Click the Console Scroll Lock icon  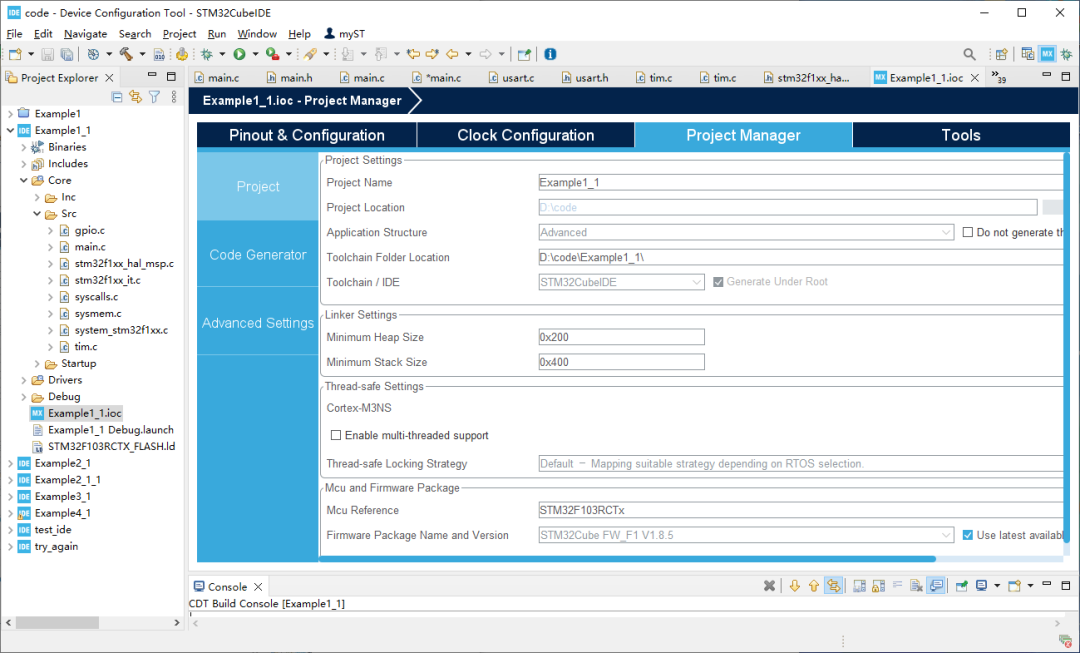[878, 585]
